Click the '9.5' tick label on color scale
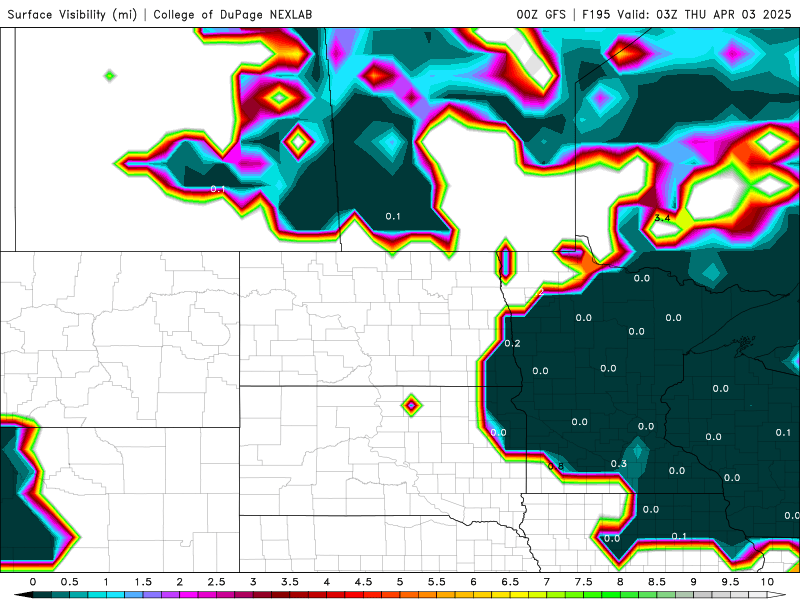Viewport: 800px width, 600px height. 730,582
